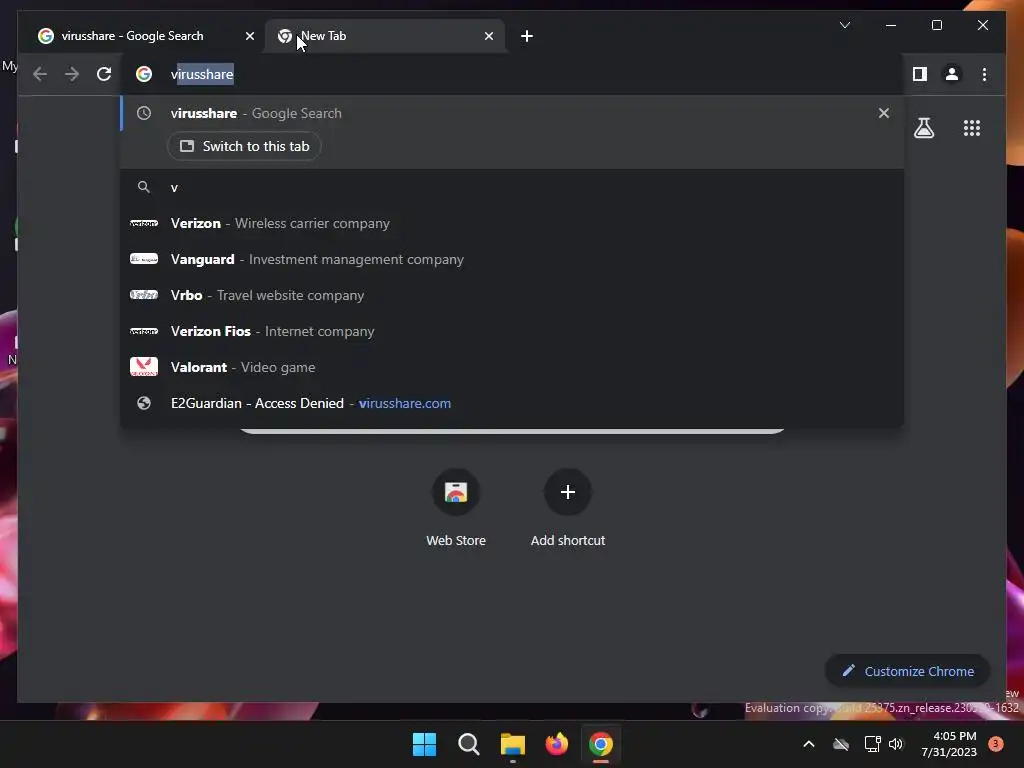Switch to the virusshare Google Search tab

(145, 36)
